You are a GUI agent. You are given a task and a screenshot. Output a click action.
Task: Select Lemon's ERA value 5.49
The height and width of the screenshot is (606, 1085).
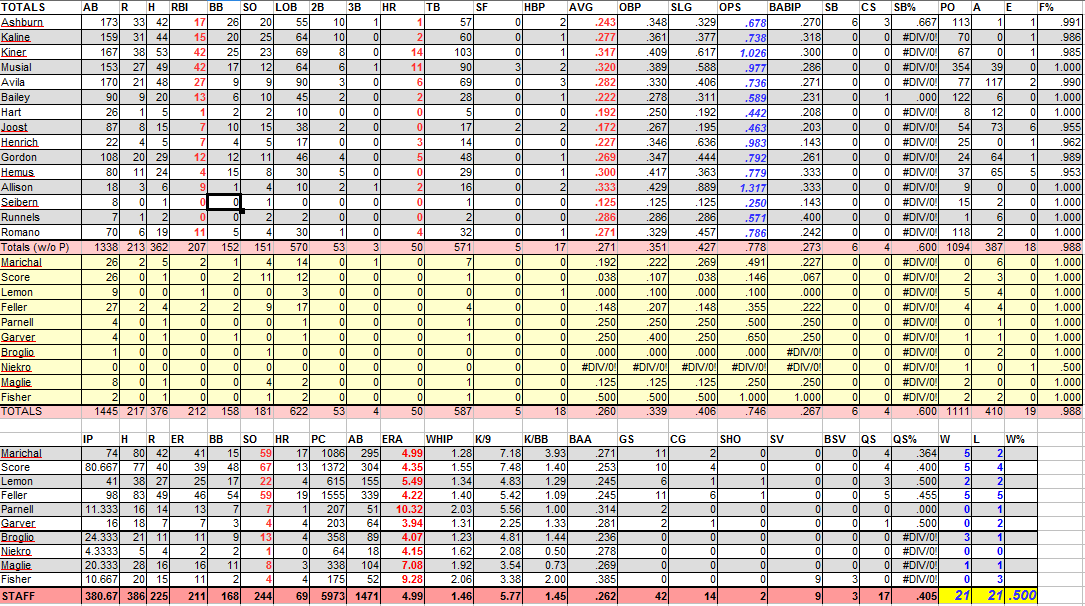pos(401,481)
